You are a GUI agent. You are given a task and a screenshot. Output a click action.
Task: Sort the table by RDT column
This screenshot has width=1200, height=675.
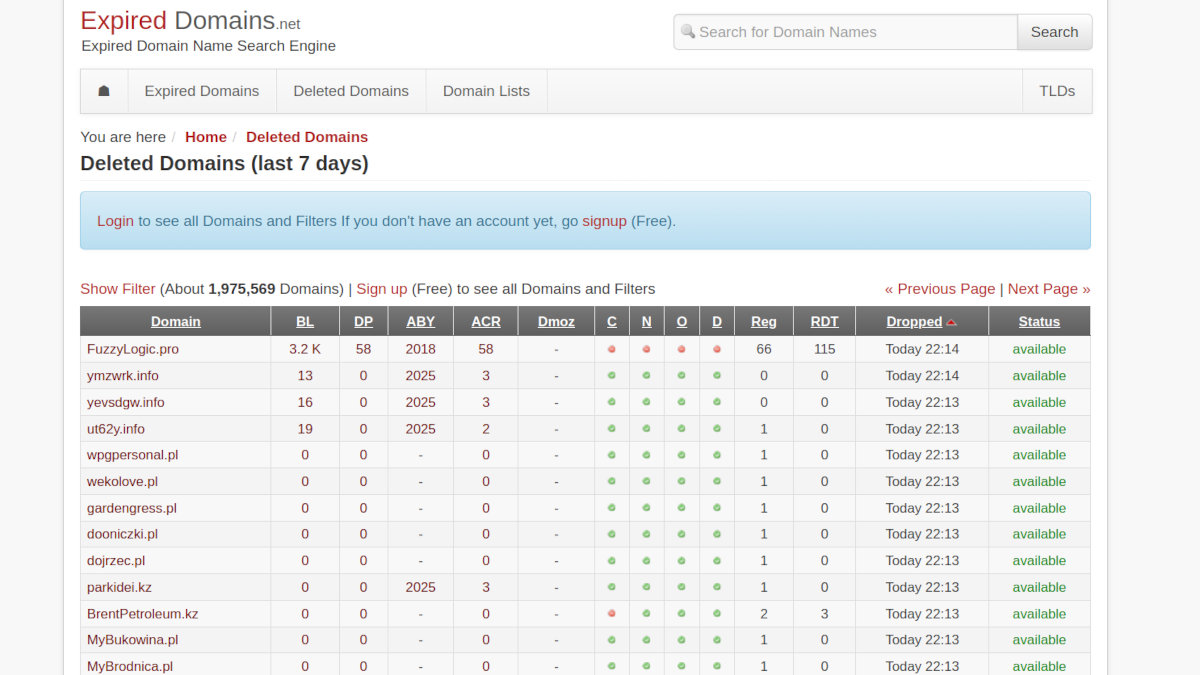[825, 322]
